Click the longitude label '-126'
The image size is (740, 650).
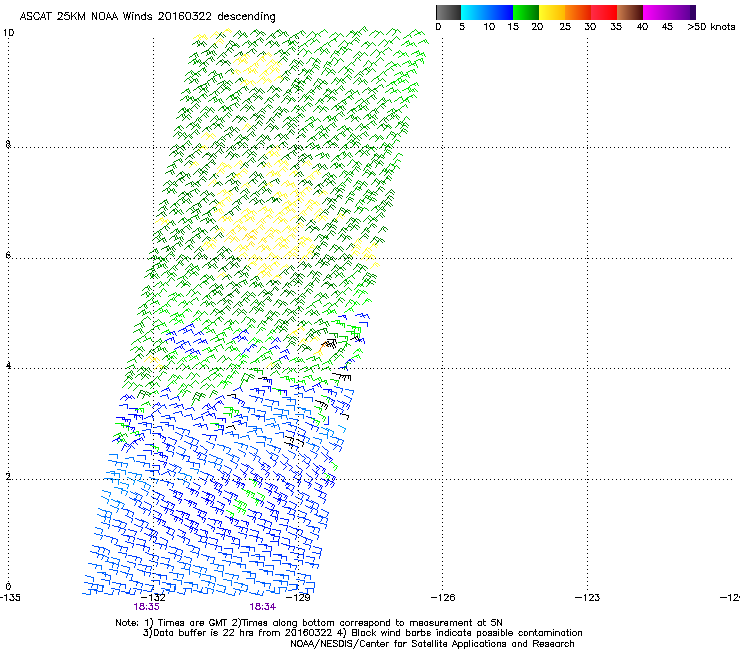coord(443,598)
